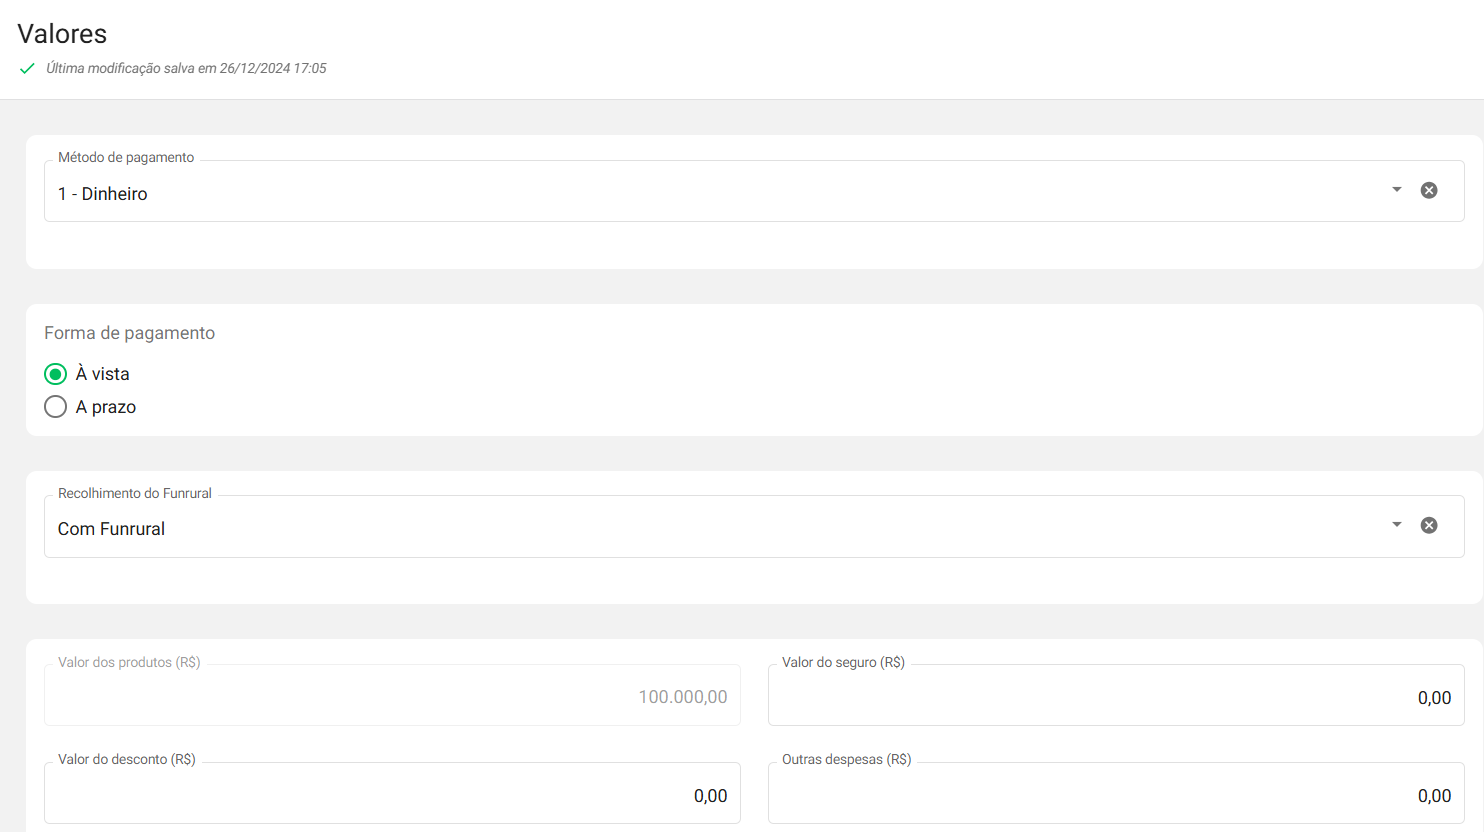Choose the 'A prazo' radio button
Screen dimensions: 1484x832
pos(55,407)
